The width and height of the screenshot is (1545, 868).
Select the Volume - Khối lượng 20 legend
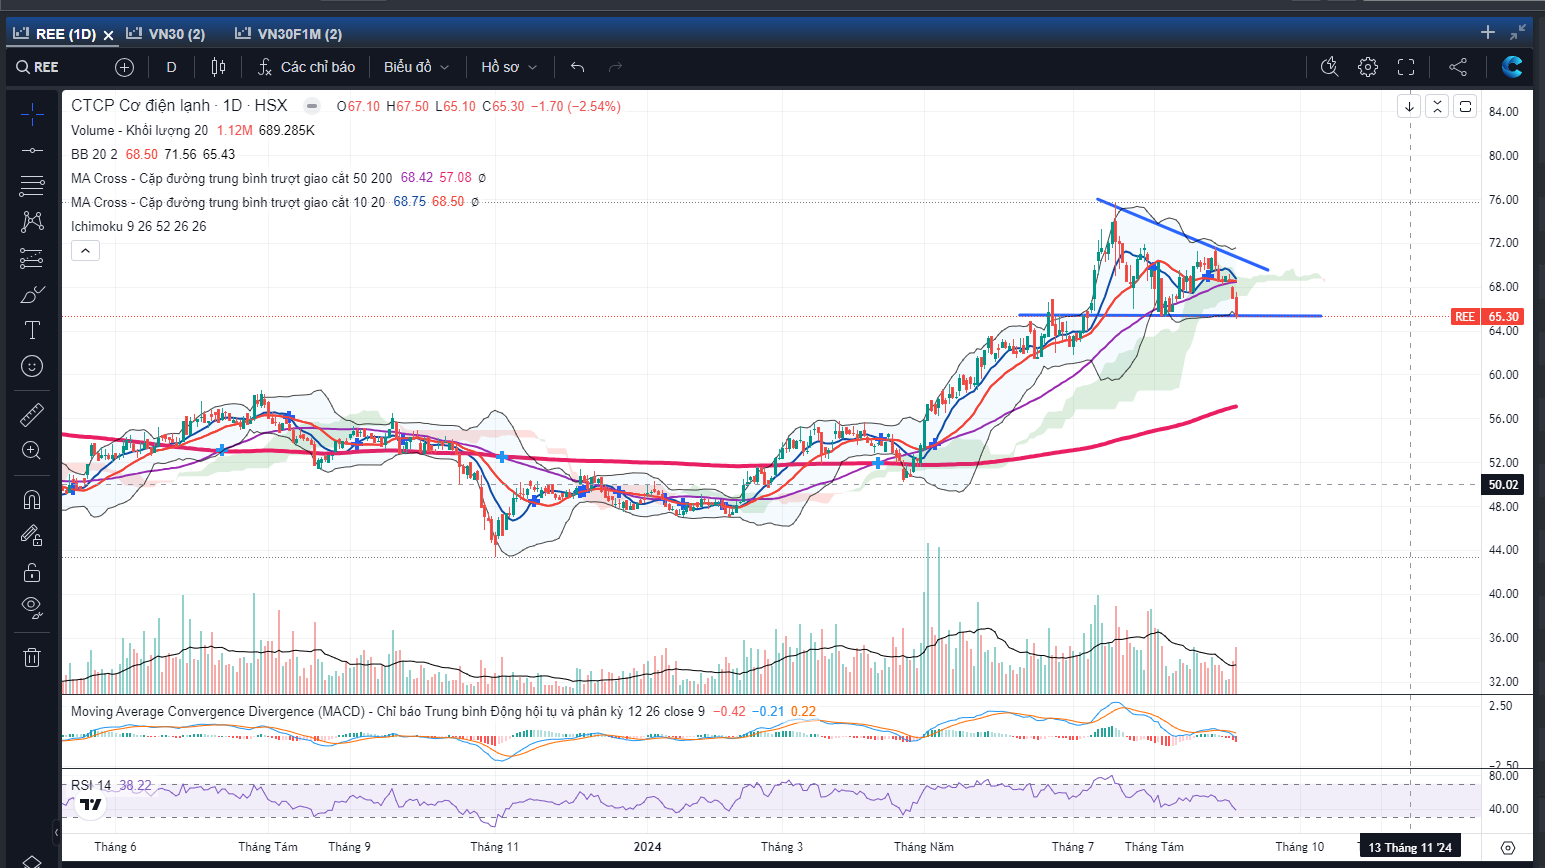(x=139, y=130)
